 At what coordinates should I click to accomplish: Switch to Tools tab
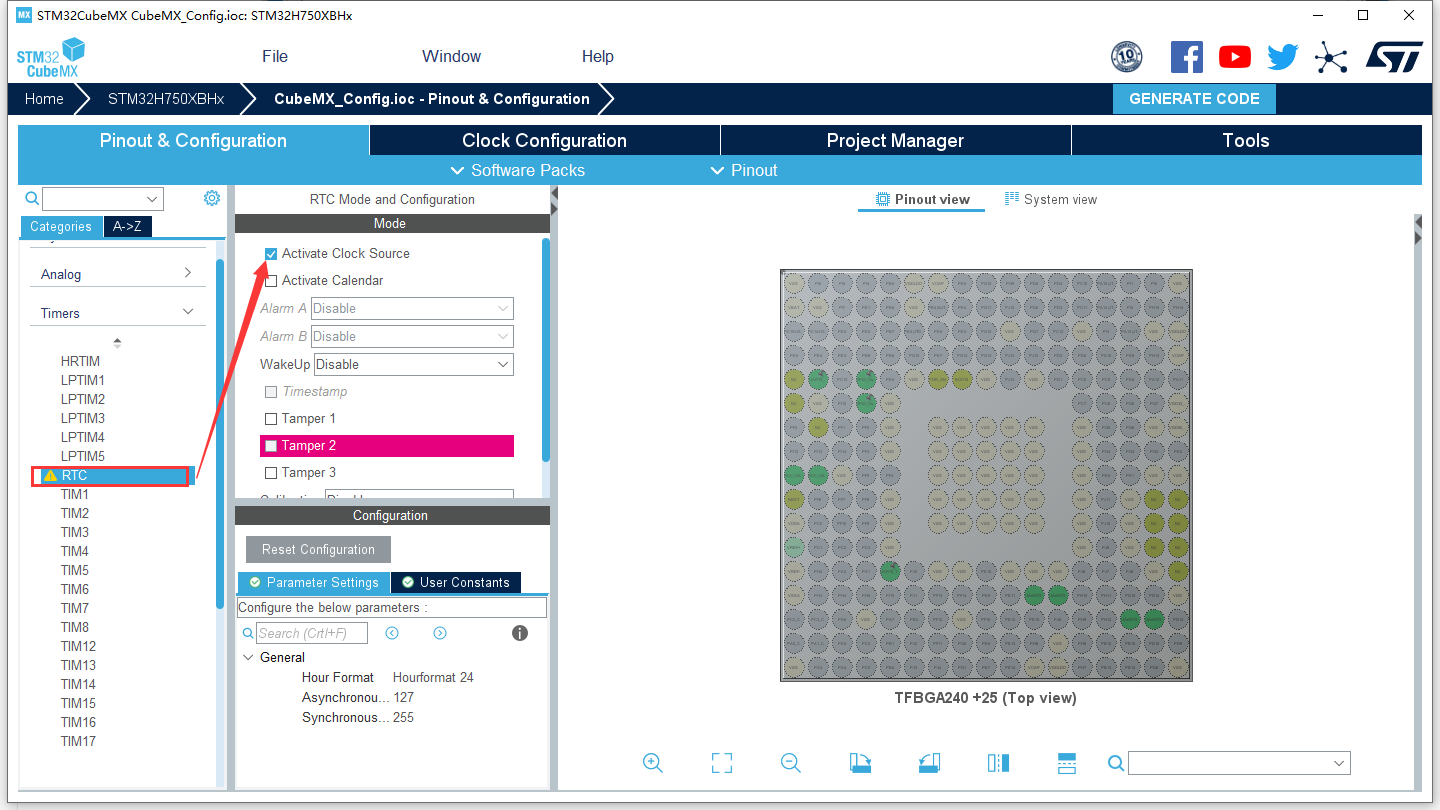coord(1246,140)
